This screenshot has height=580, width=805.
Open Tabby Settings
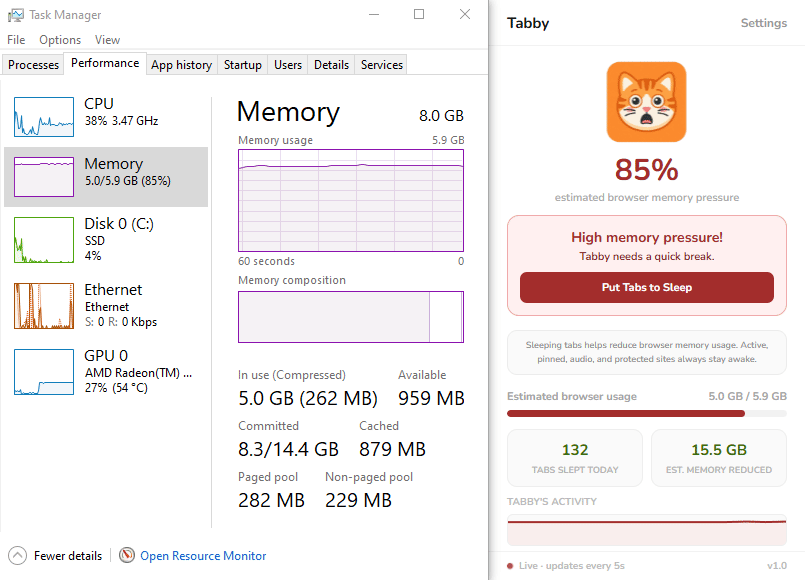click(x=763, y=23)
